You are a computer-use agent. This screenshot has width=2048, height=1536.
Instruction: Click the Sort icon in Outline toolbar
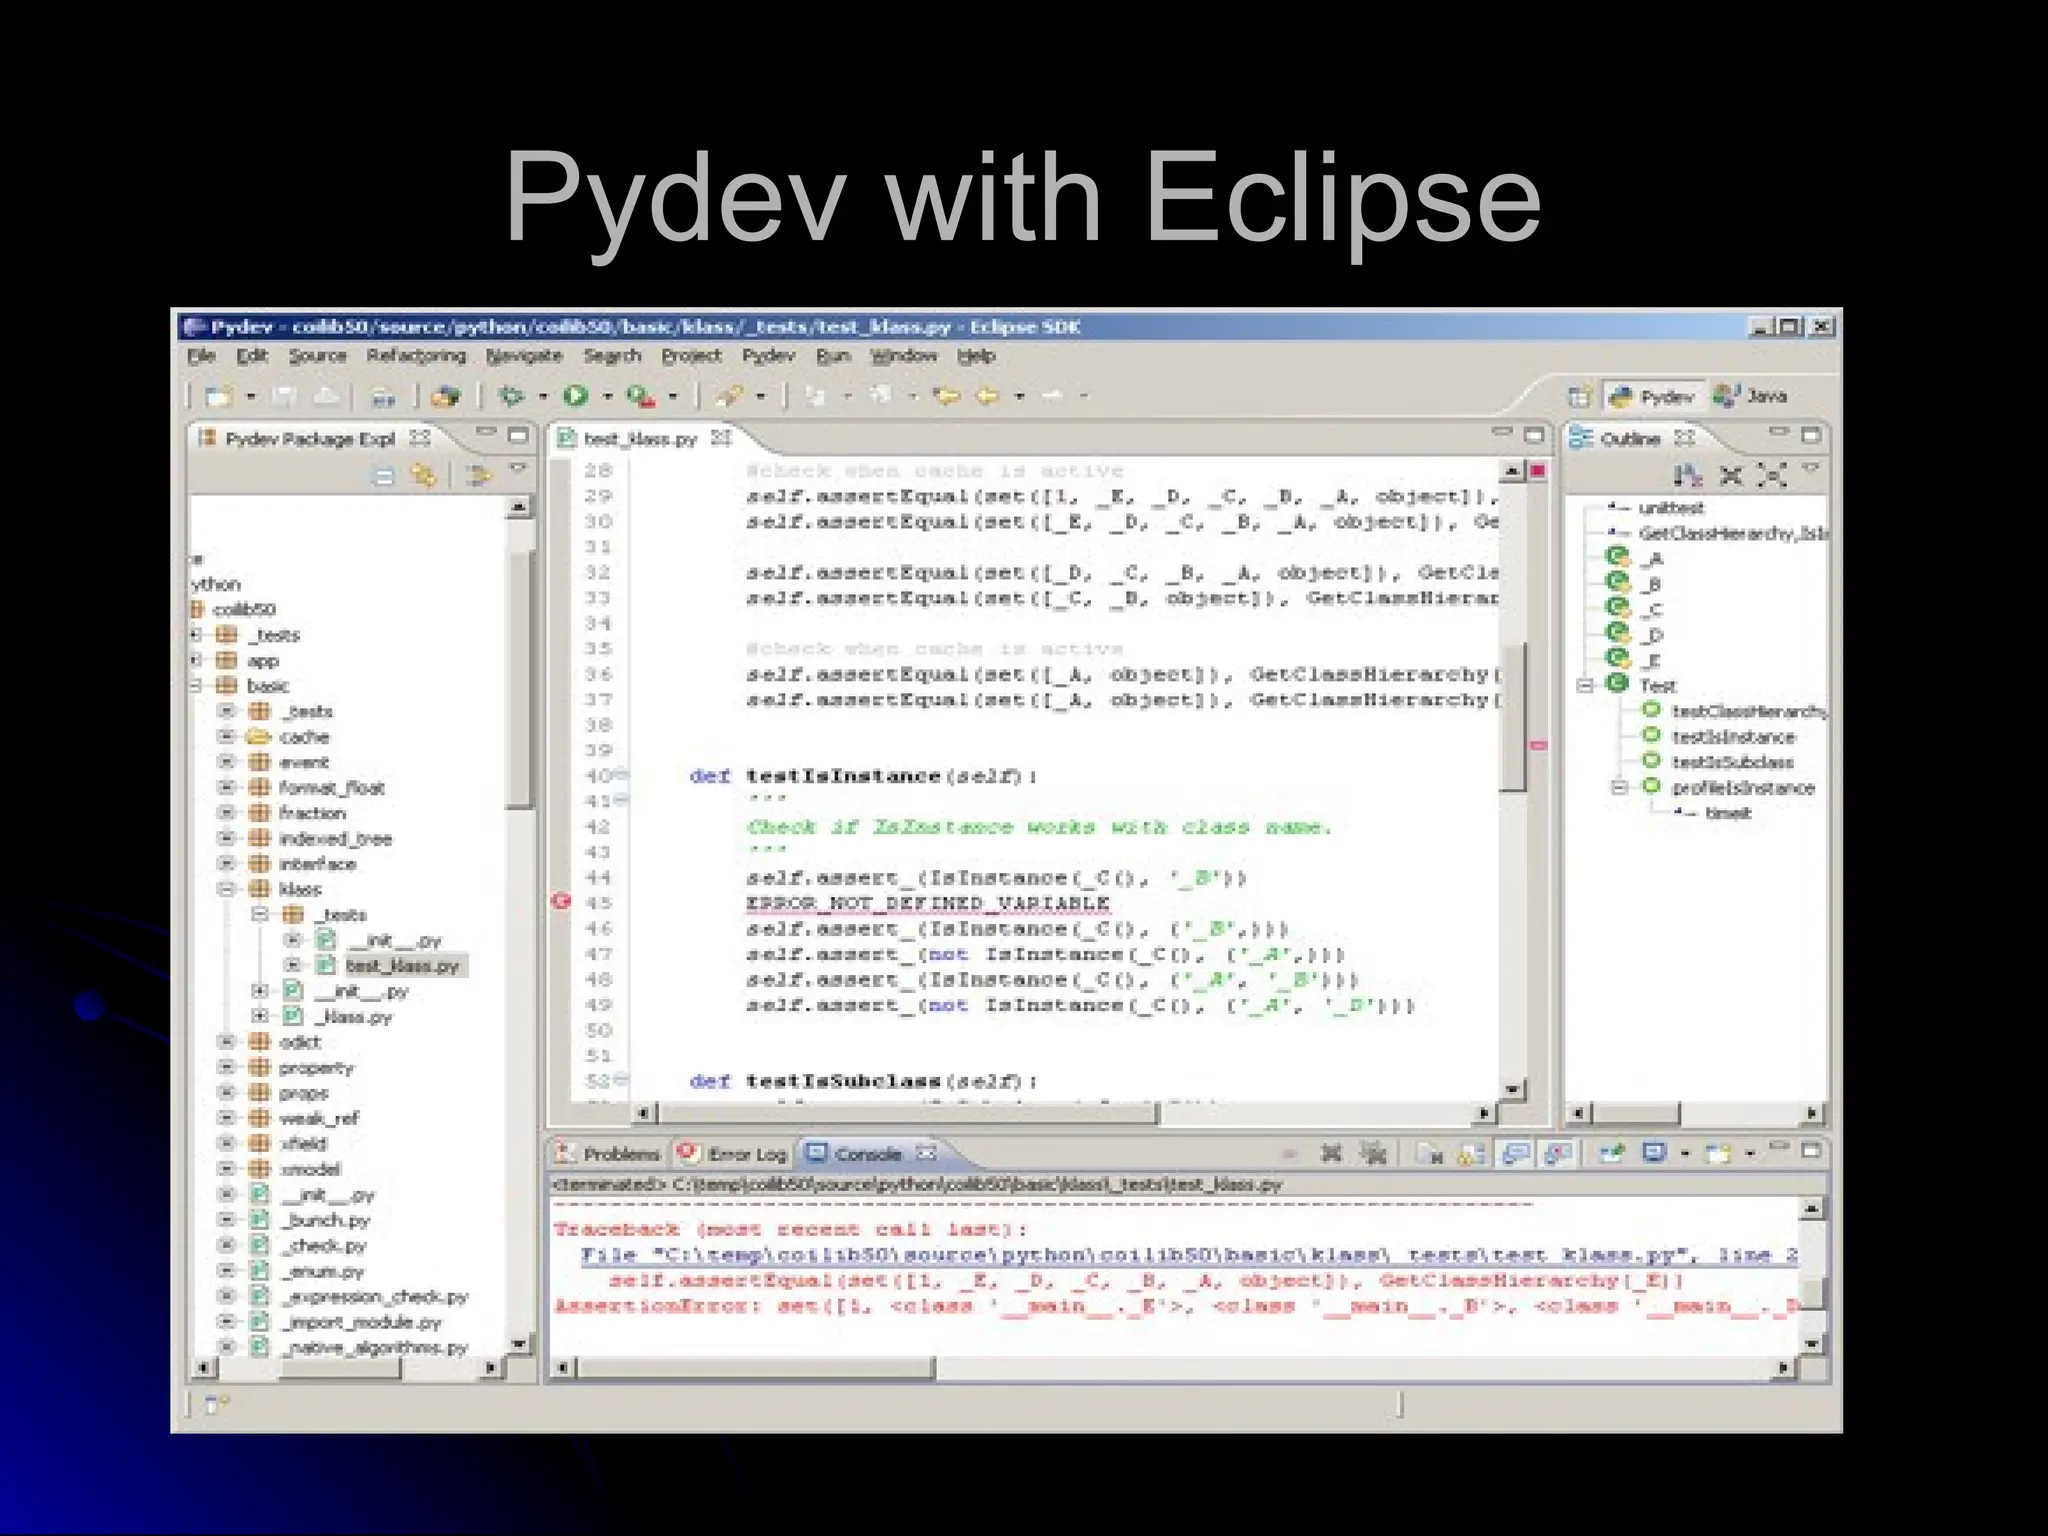(1688, 476)
